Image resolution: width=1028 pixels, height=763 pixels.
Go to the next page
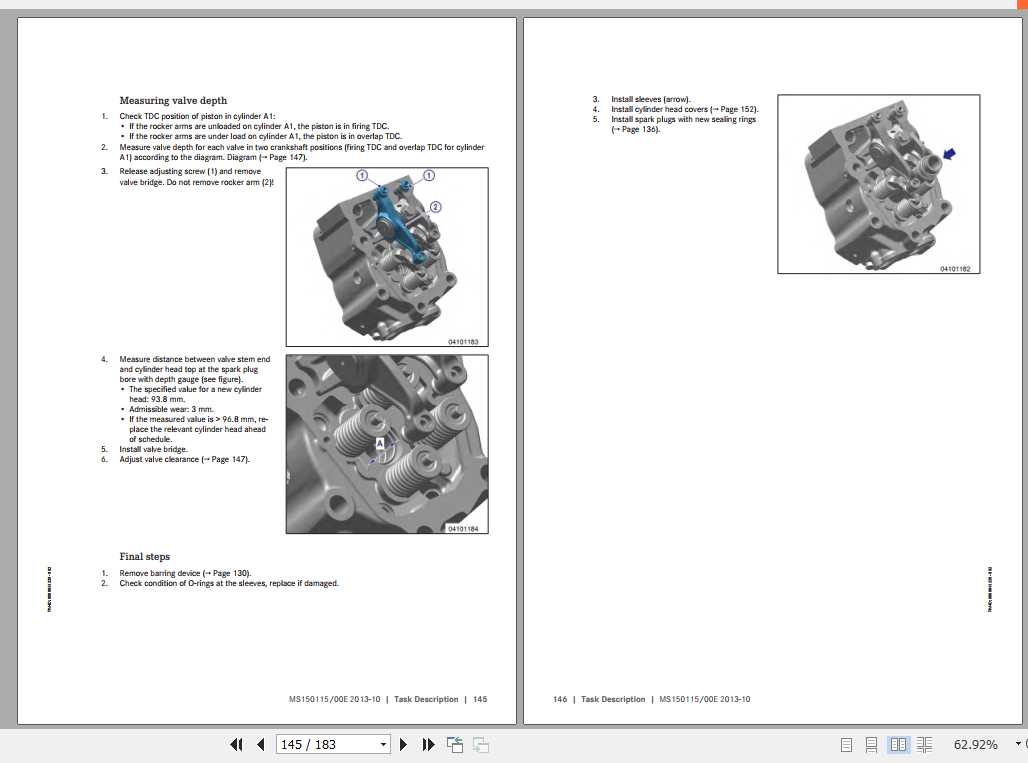tap(403, 744)
